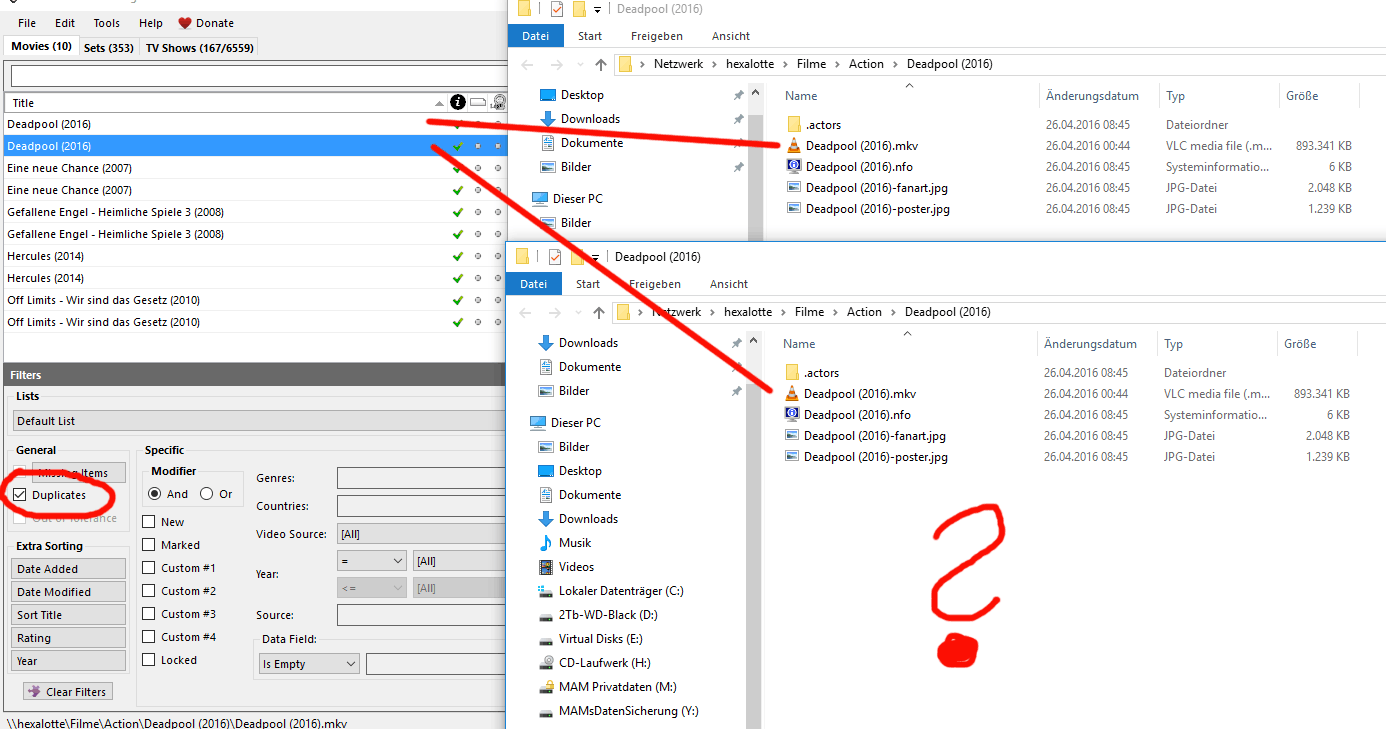This screenshot has height=729, width=1386.
Task: Click the Year sorting button
Action: point(69,661)
